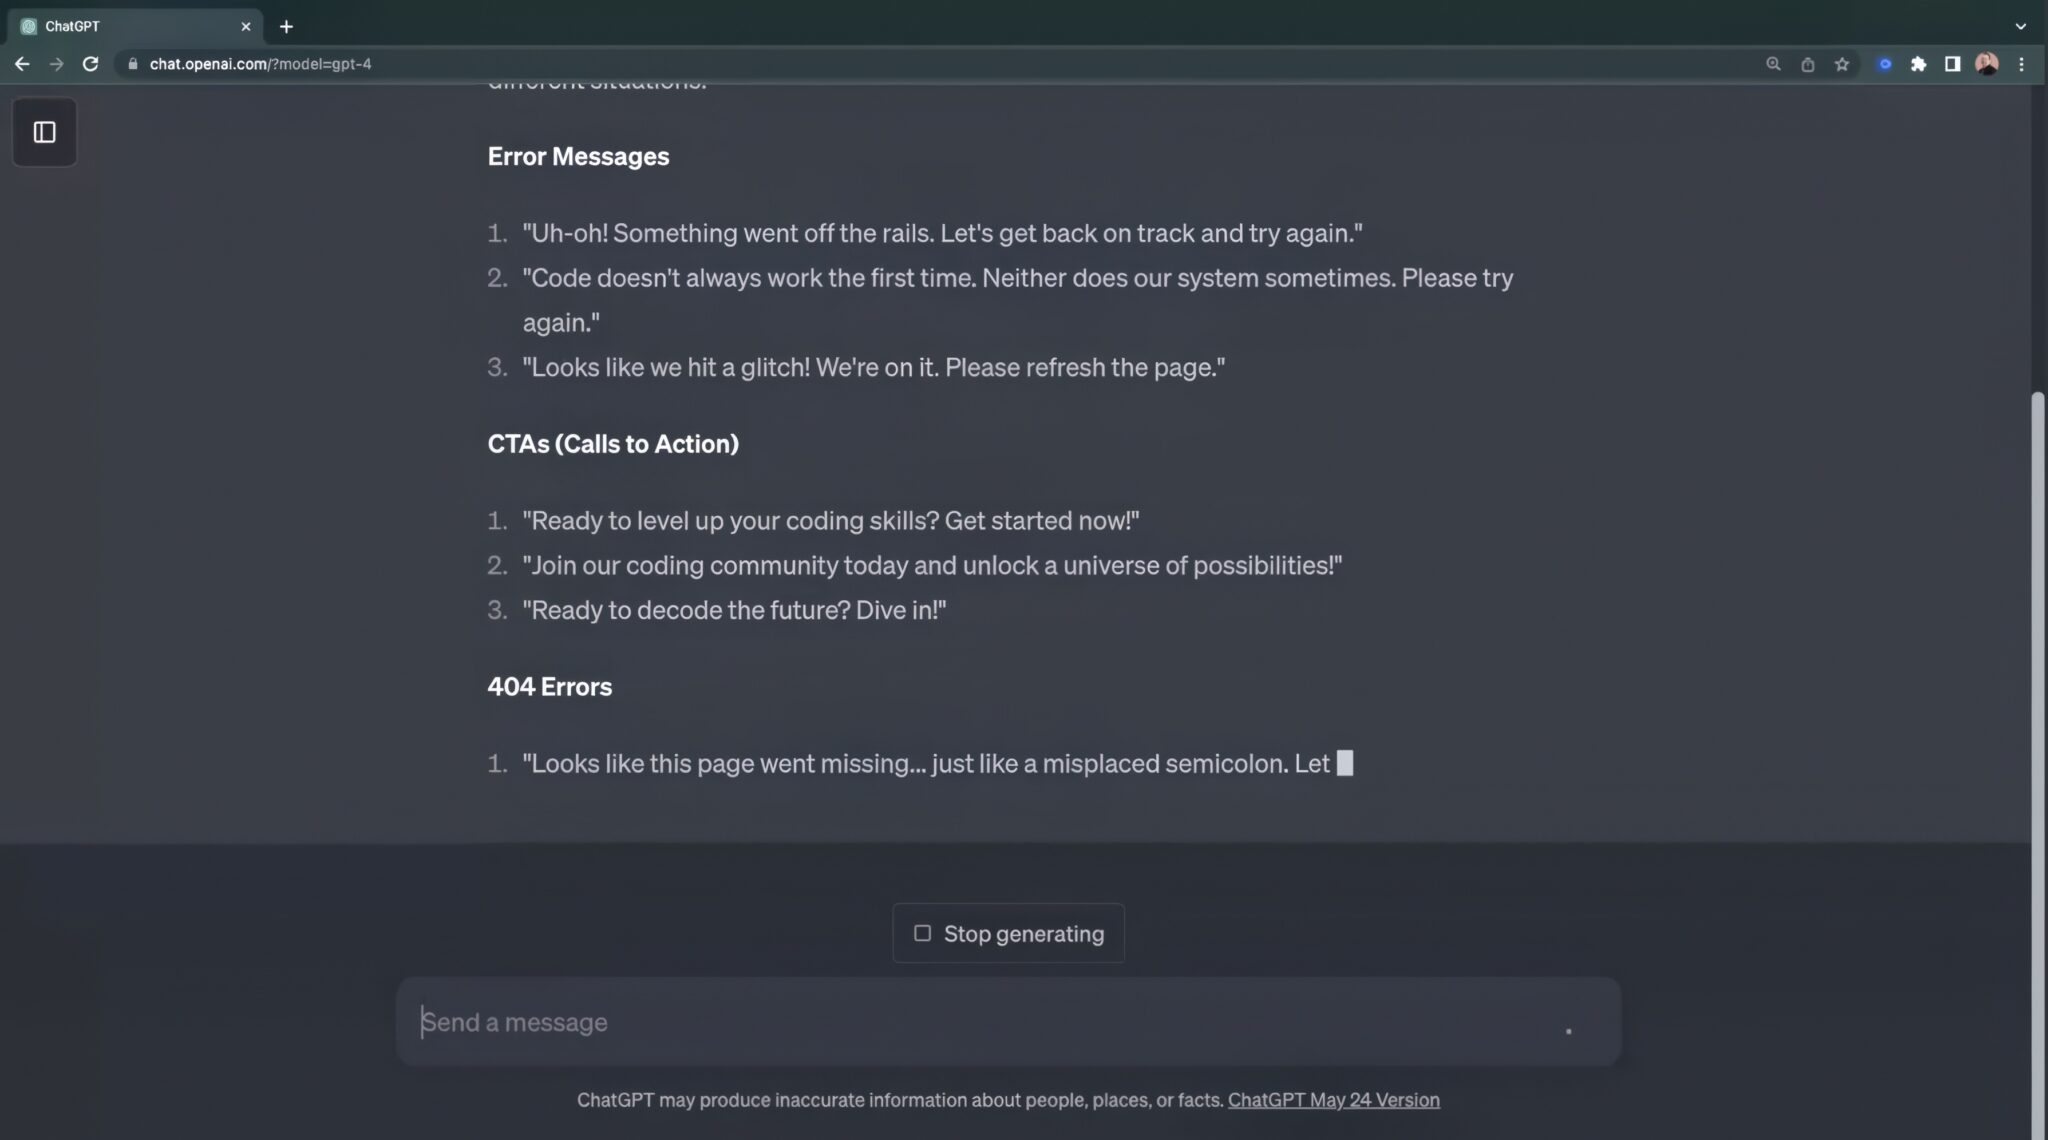Click the Stop generating button
This screenshot has height=1140, width=2048.
click(1008, 933)
